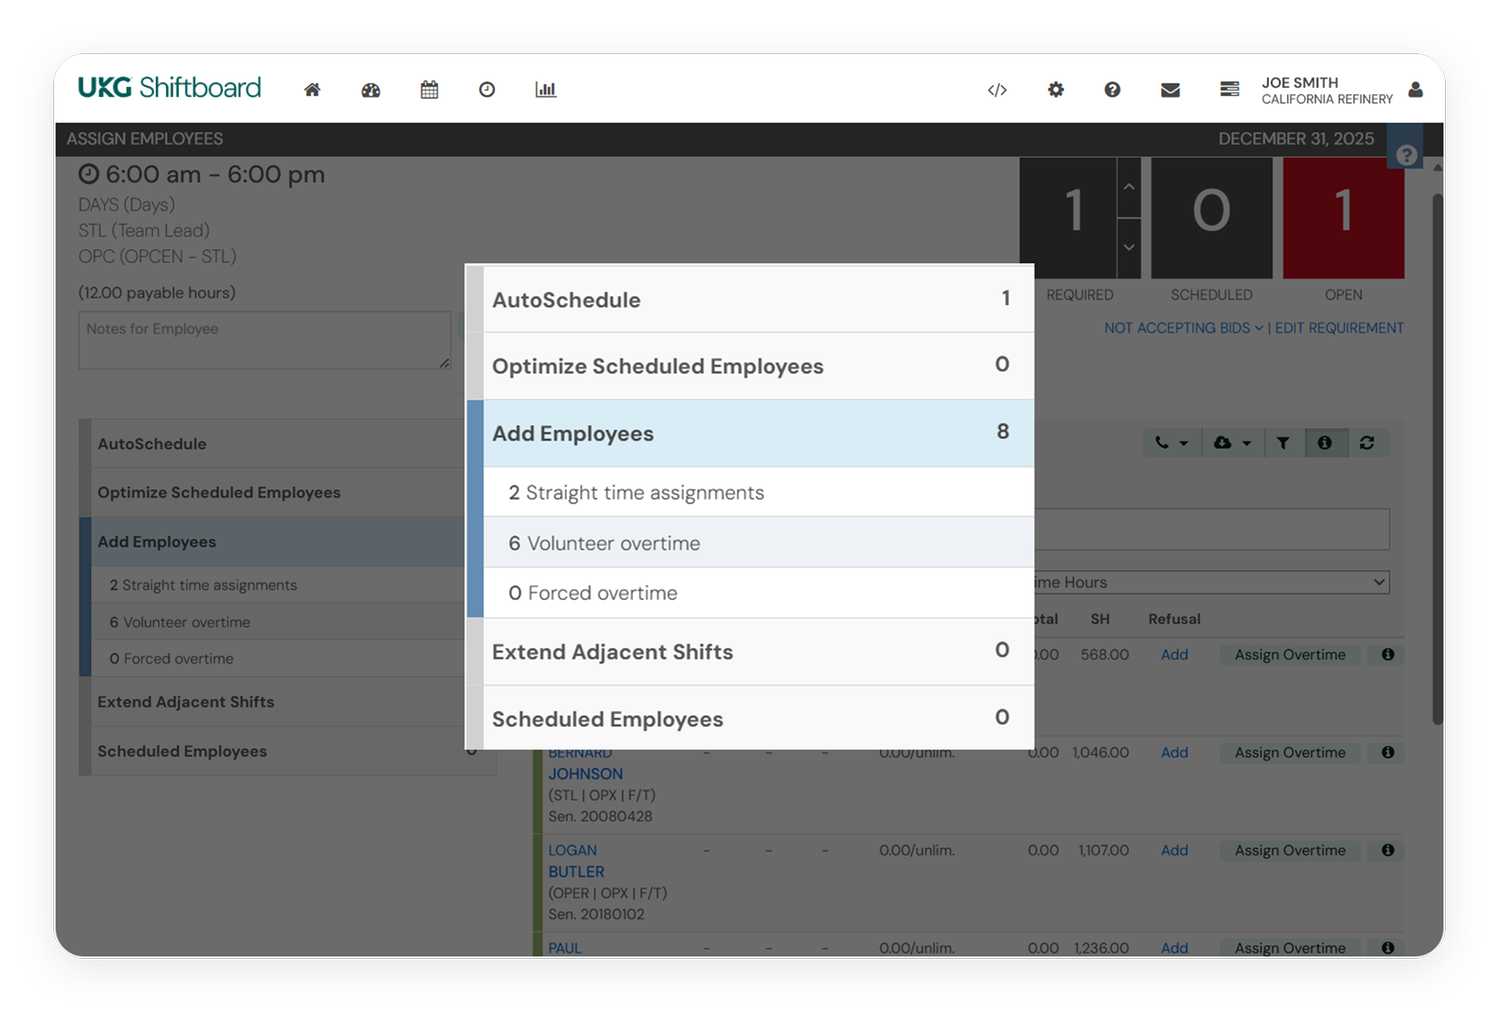Click the page vertical scrollbar
This screenshot has height=1013, width=1500.
[1438, 460]
